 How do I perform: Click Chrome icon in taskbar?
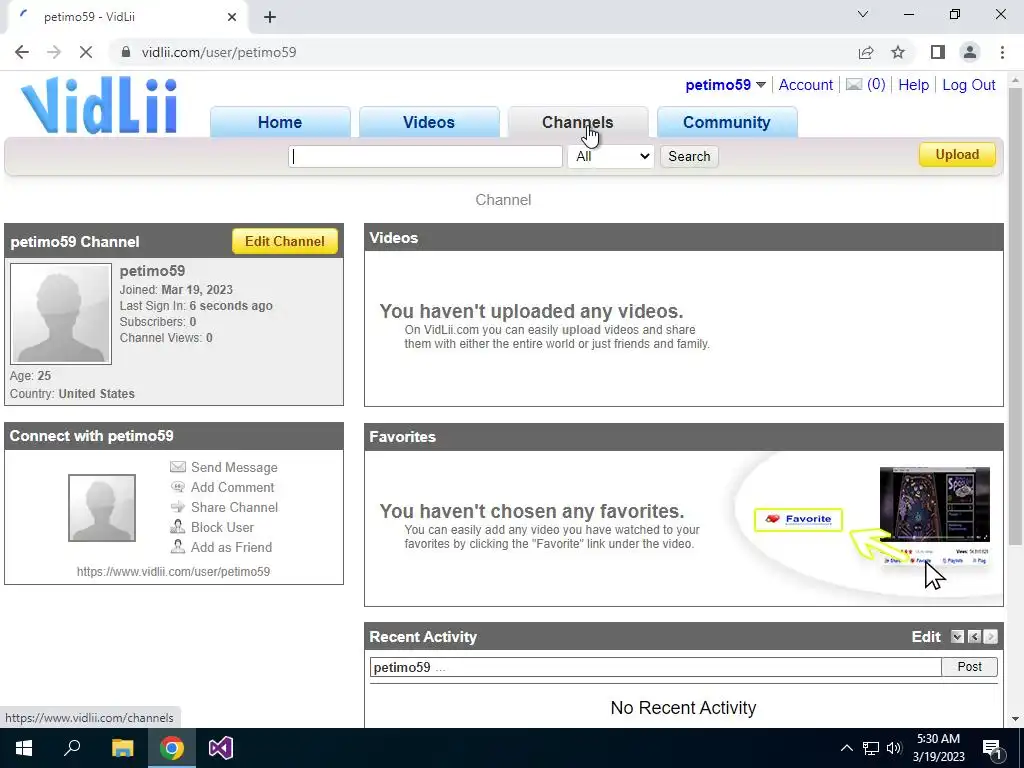(172, 748)
